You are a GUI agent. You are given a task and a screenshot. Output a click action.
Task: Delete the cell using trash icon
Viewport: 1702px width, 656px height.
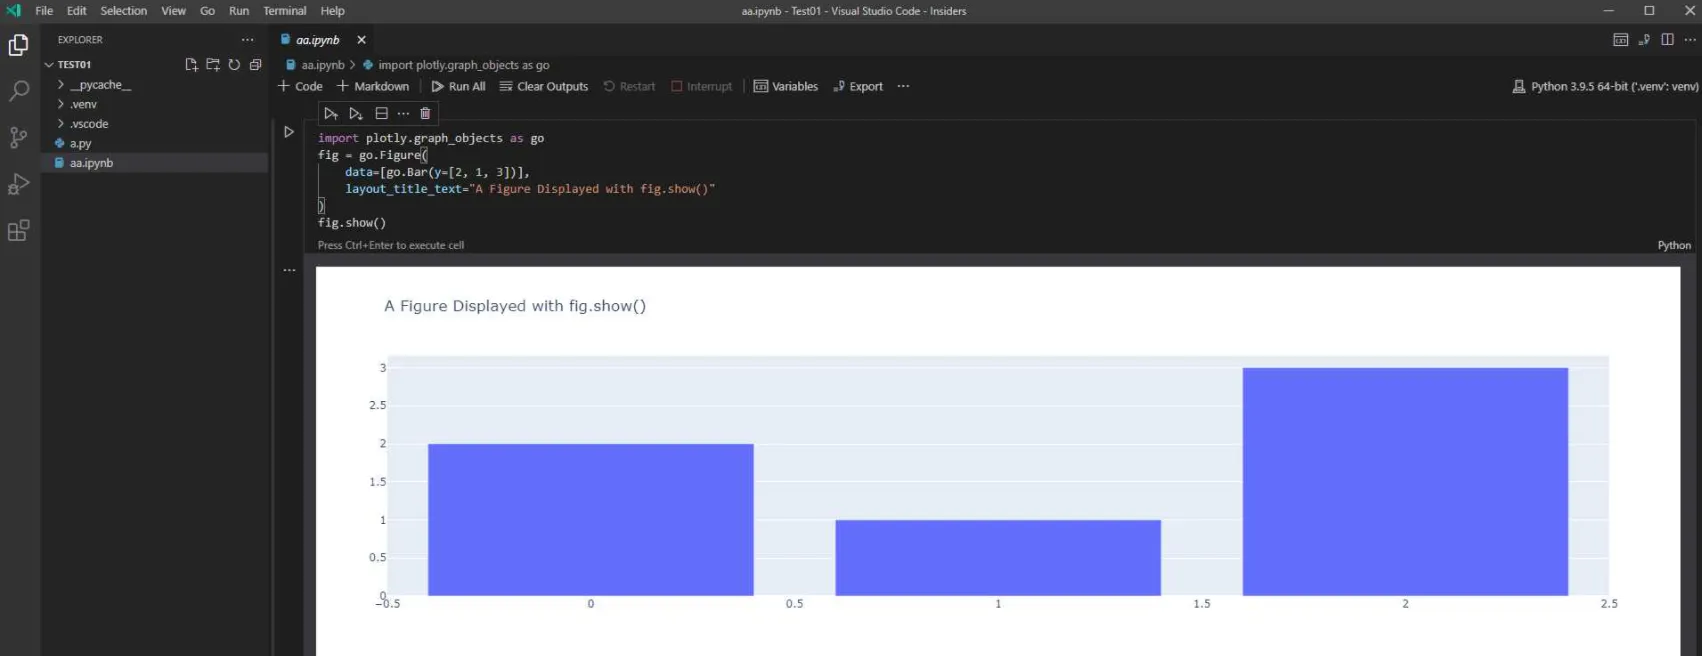[x=425, y=113]
